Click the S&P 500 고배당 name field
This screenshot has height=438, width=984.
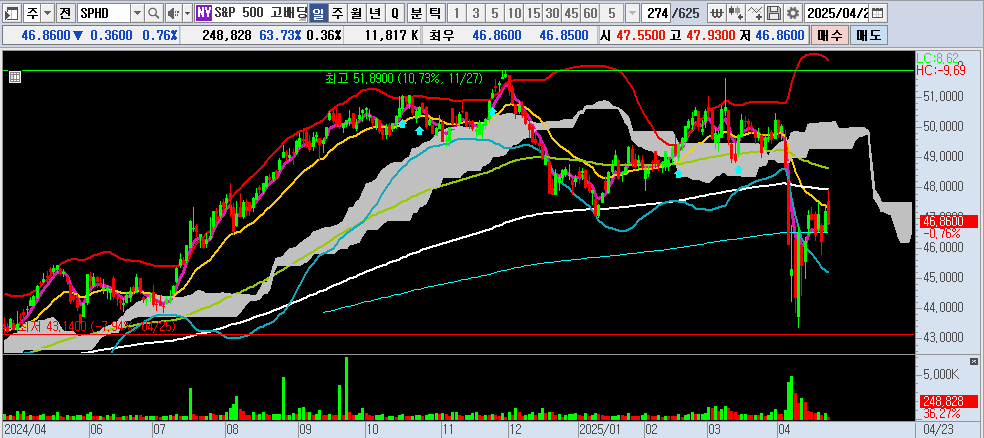click(x=260, y=12)
